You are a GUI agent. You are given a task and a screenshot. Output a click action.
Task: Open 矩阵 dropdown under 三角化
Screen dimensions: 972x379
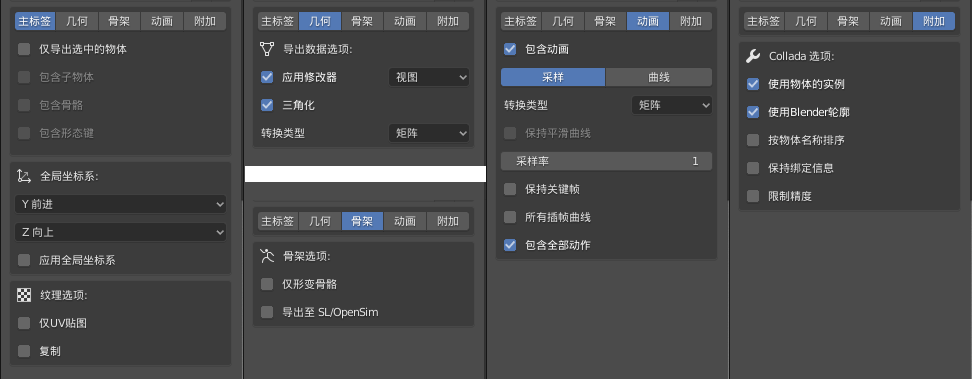pos(429,133)
